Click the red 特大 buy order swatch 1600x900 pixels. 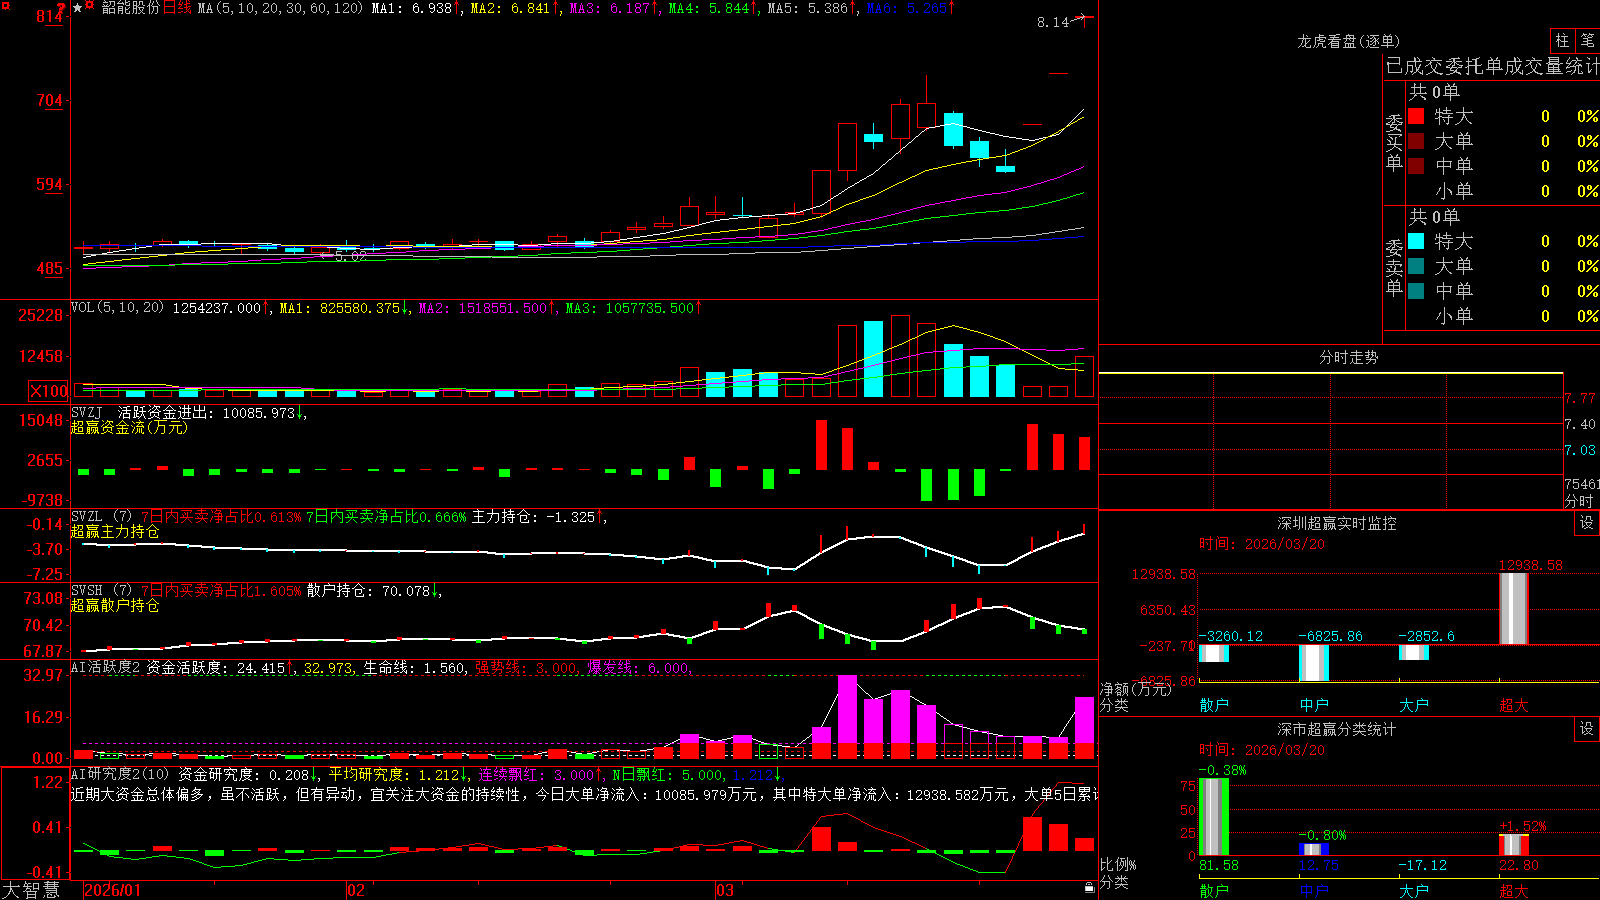point(1416,116)
